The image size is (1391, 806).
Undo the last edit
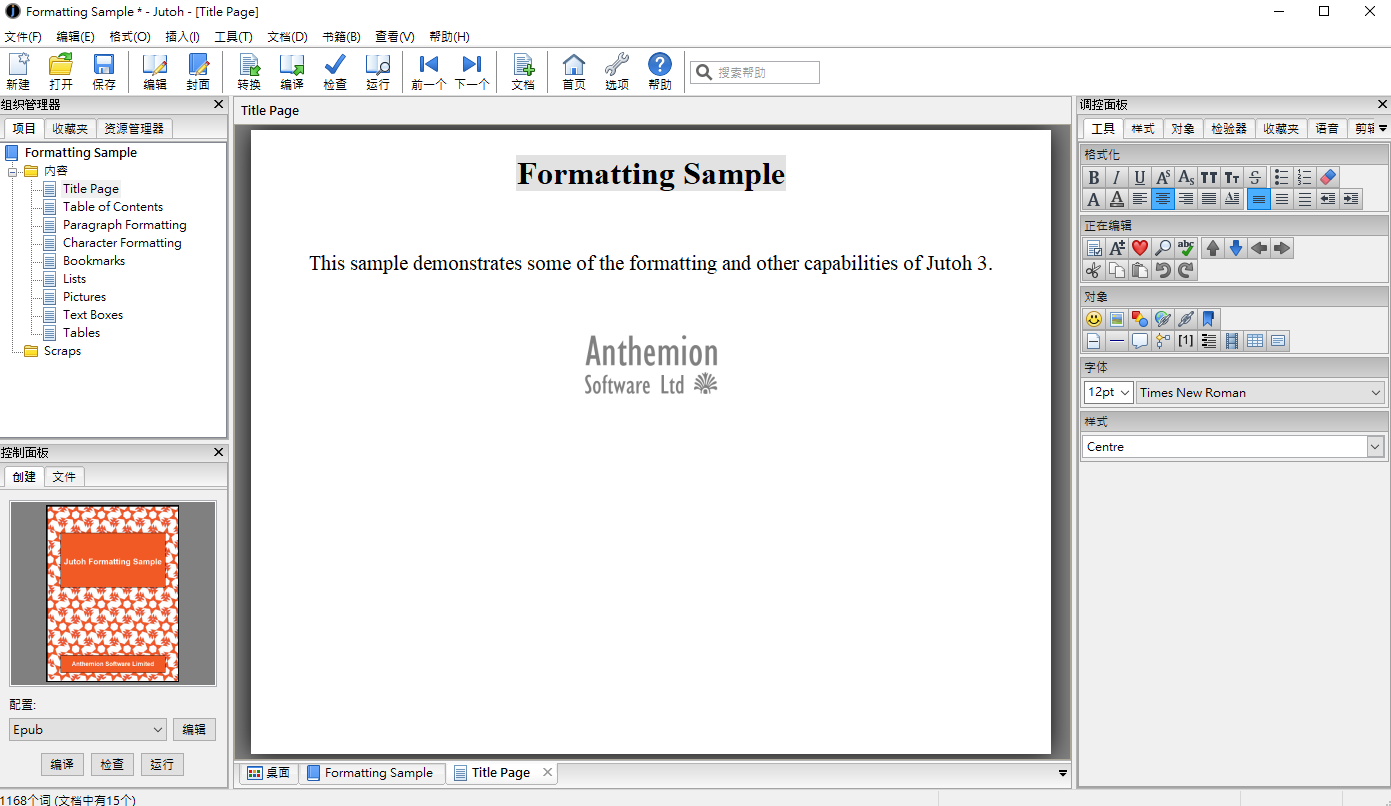click(x=1163, y=270)
